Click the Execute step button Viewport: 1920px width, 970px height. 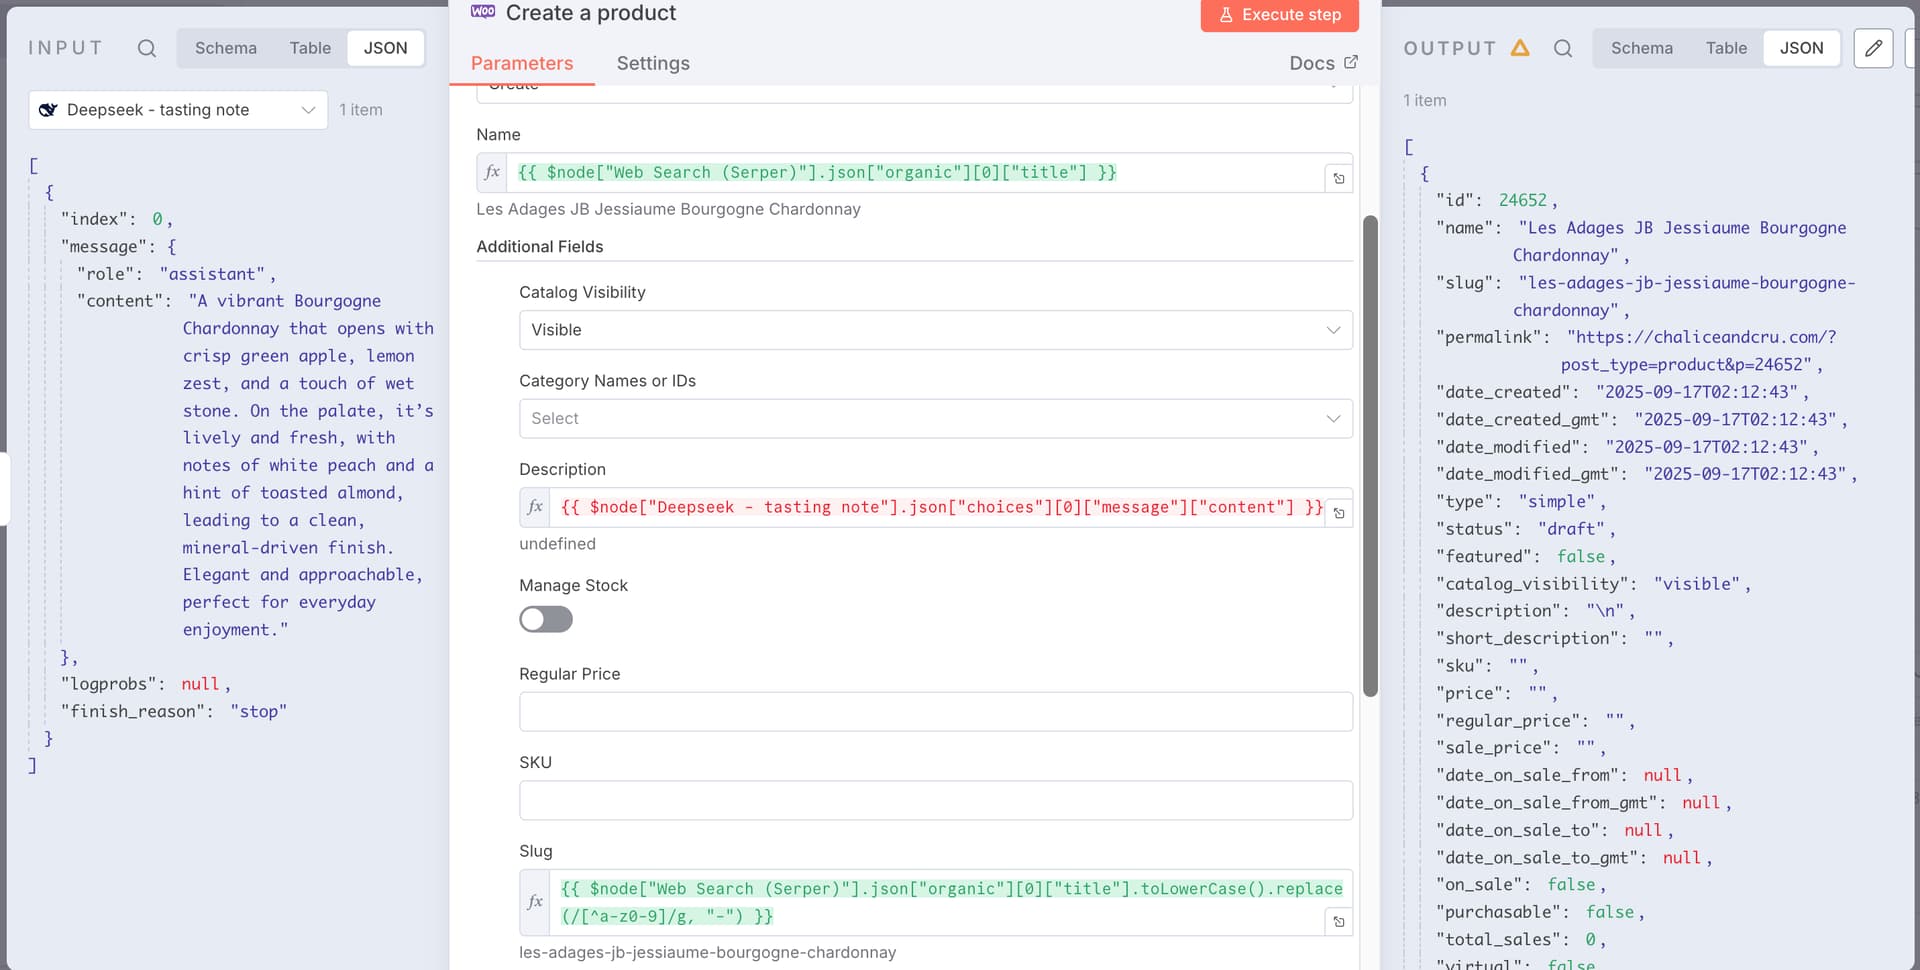pyautogui.click(x=1280, y=15)
